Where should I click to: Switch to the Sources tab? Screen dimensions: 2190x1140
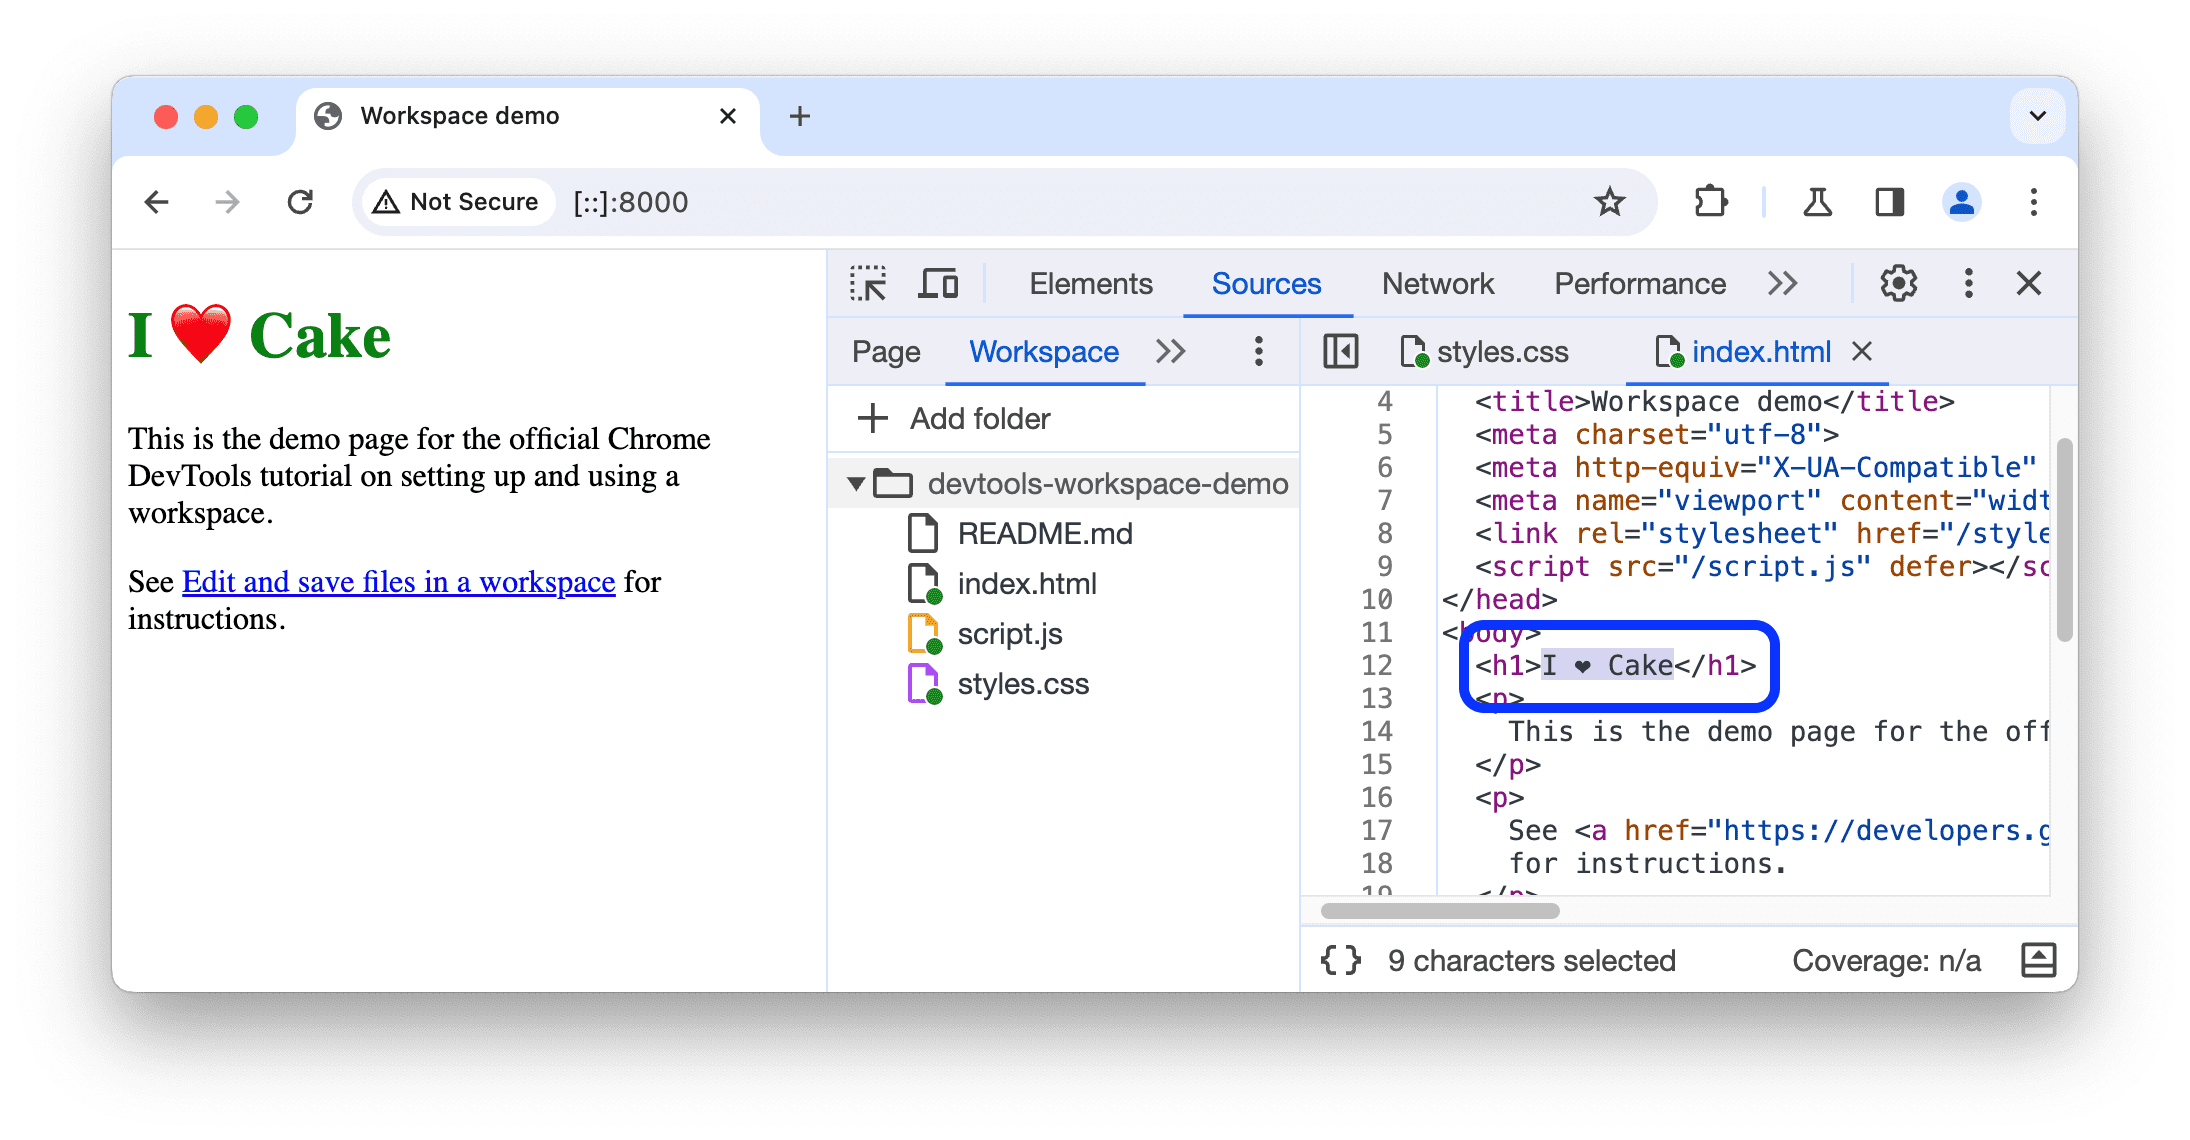pos(1266,284)
